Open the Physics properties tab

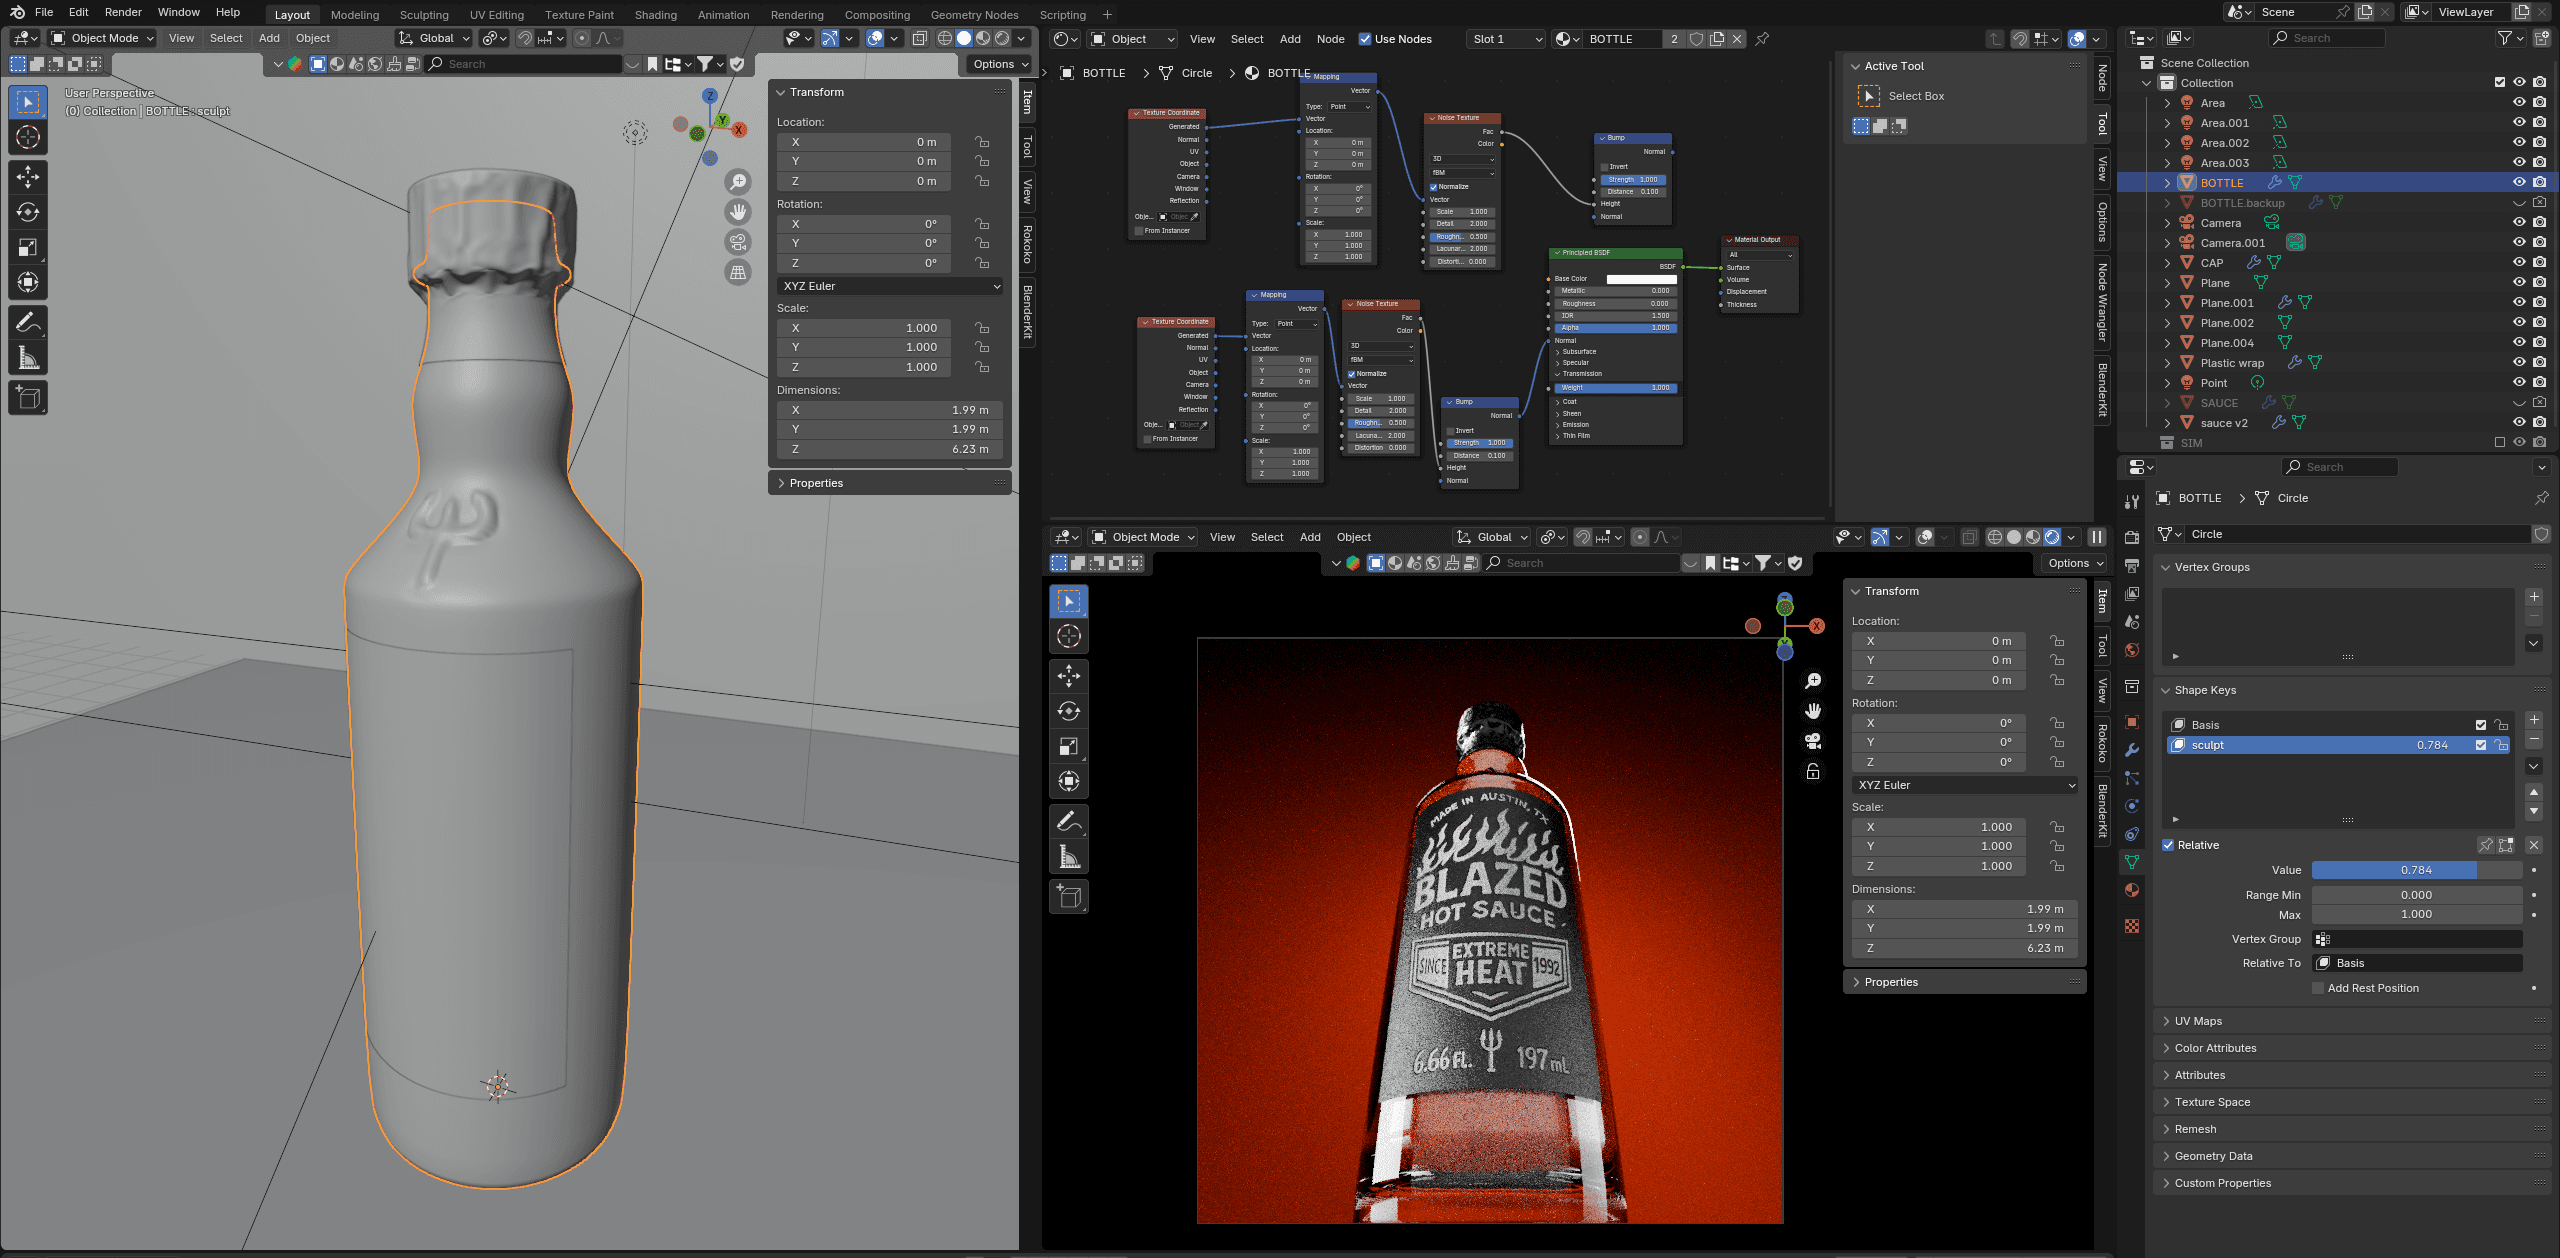click(x=2132, y=806)
